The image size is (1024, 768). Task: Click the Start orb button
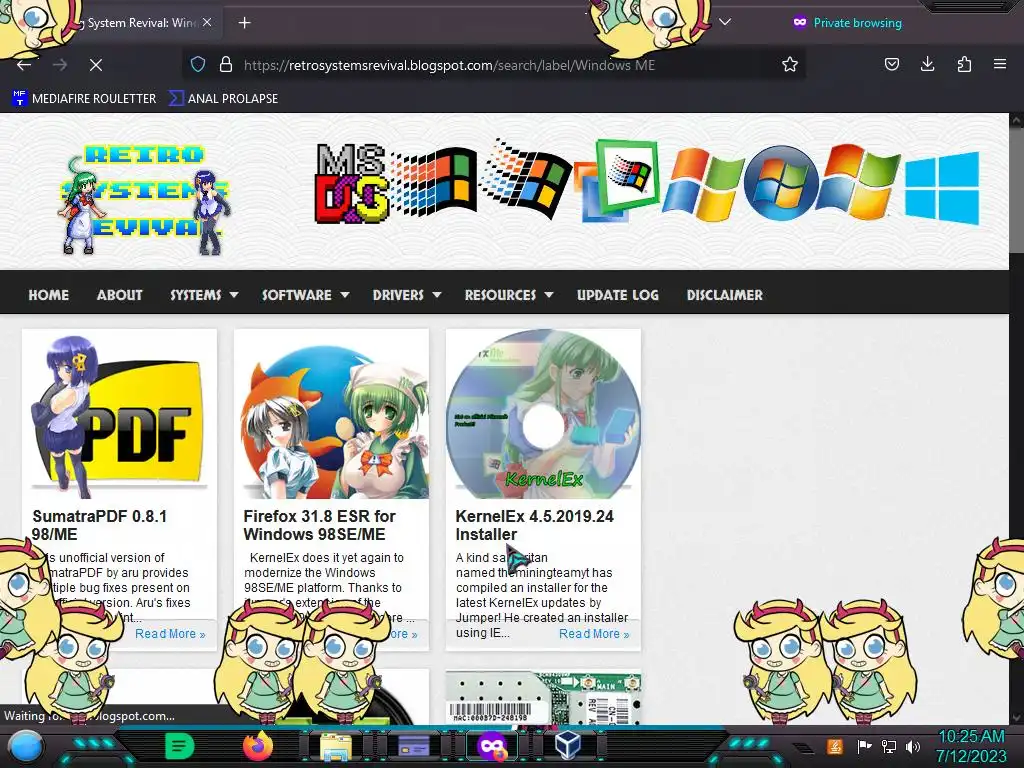coord(25,746)
